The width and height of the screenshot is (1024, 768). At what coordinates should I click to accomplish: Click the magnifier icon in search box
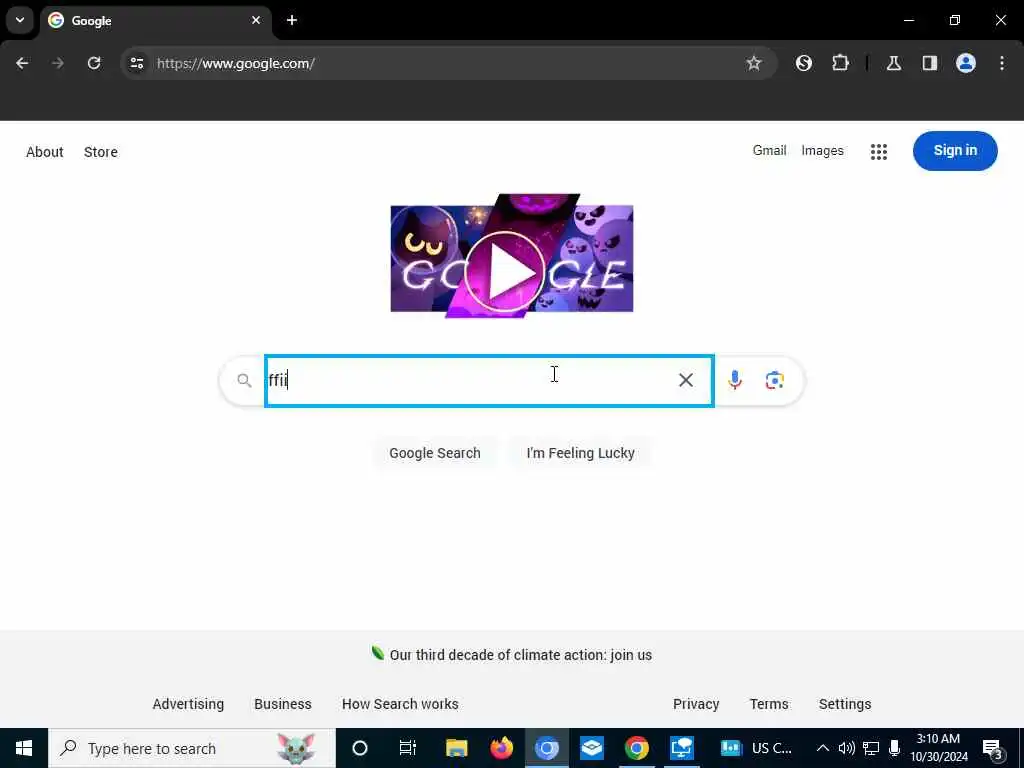[x=244, y=380]
